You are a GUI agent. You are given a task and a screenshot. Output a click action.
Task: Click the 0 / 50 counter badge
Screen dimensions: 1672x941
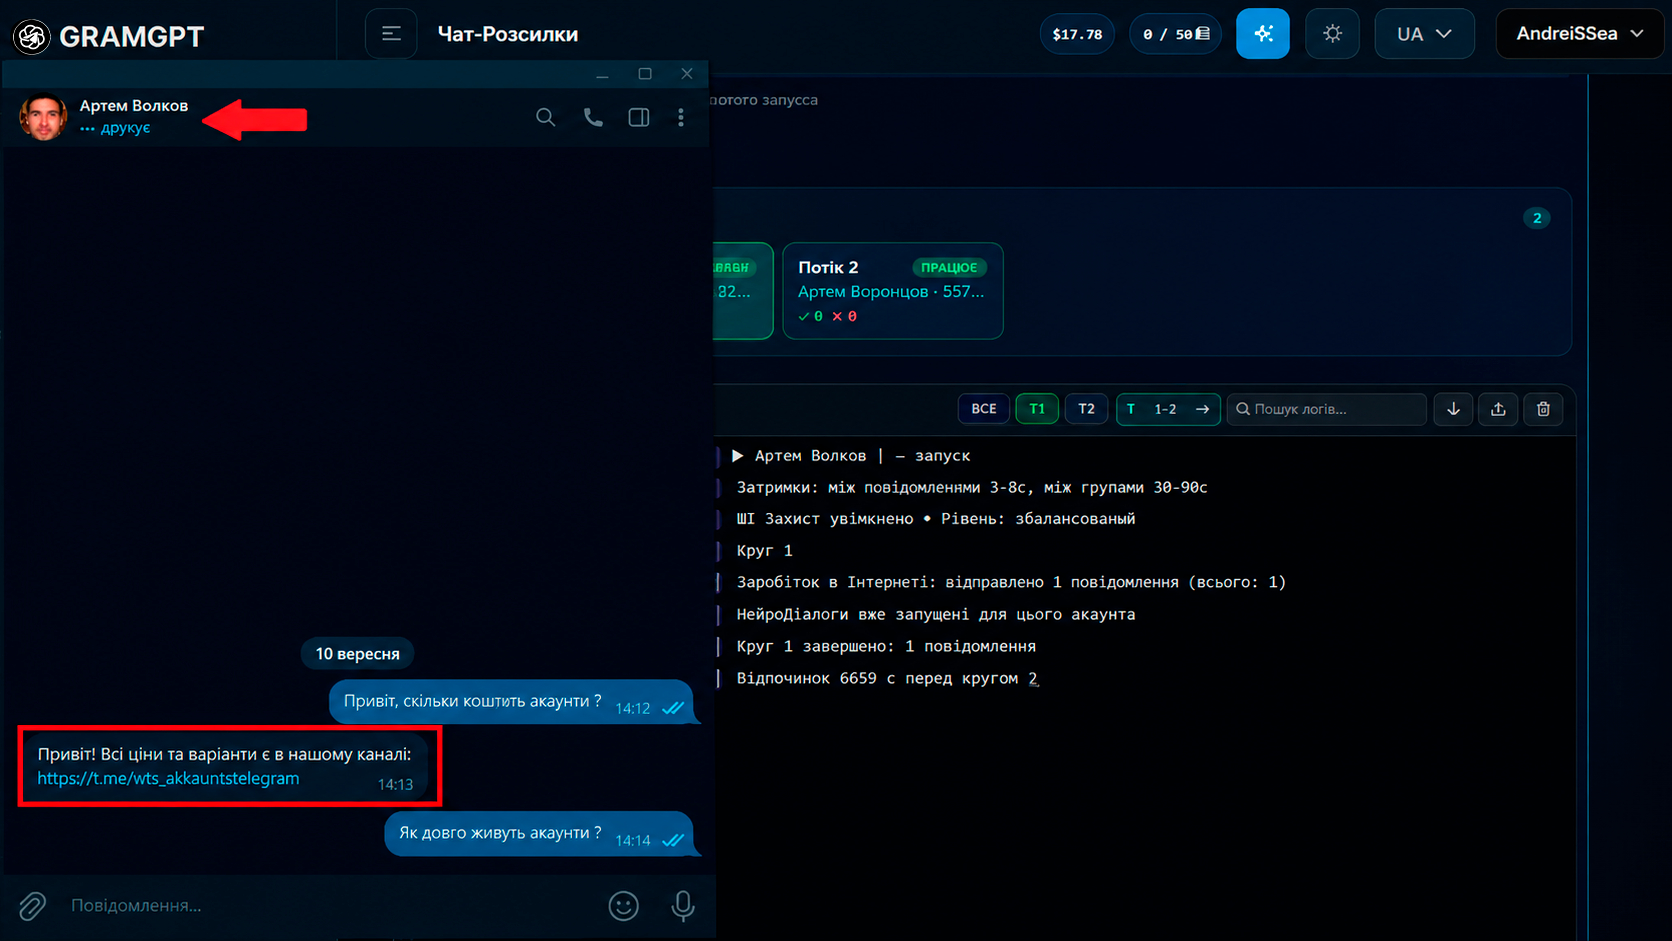[x=1175, y=34]
